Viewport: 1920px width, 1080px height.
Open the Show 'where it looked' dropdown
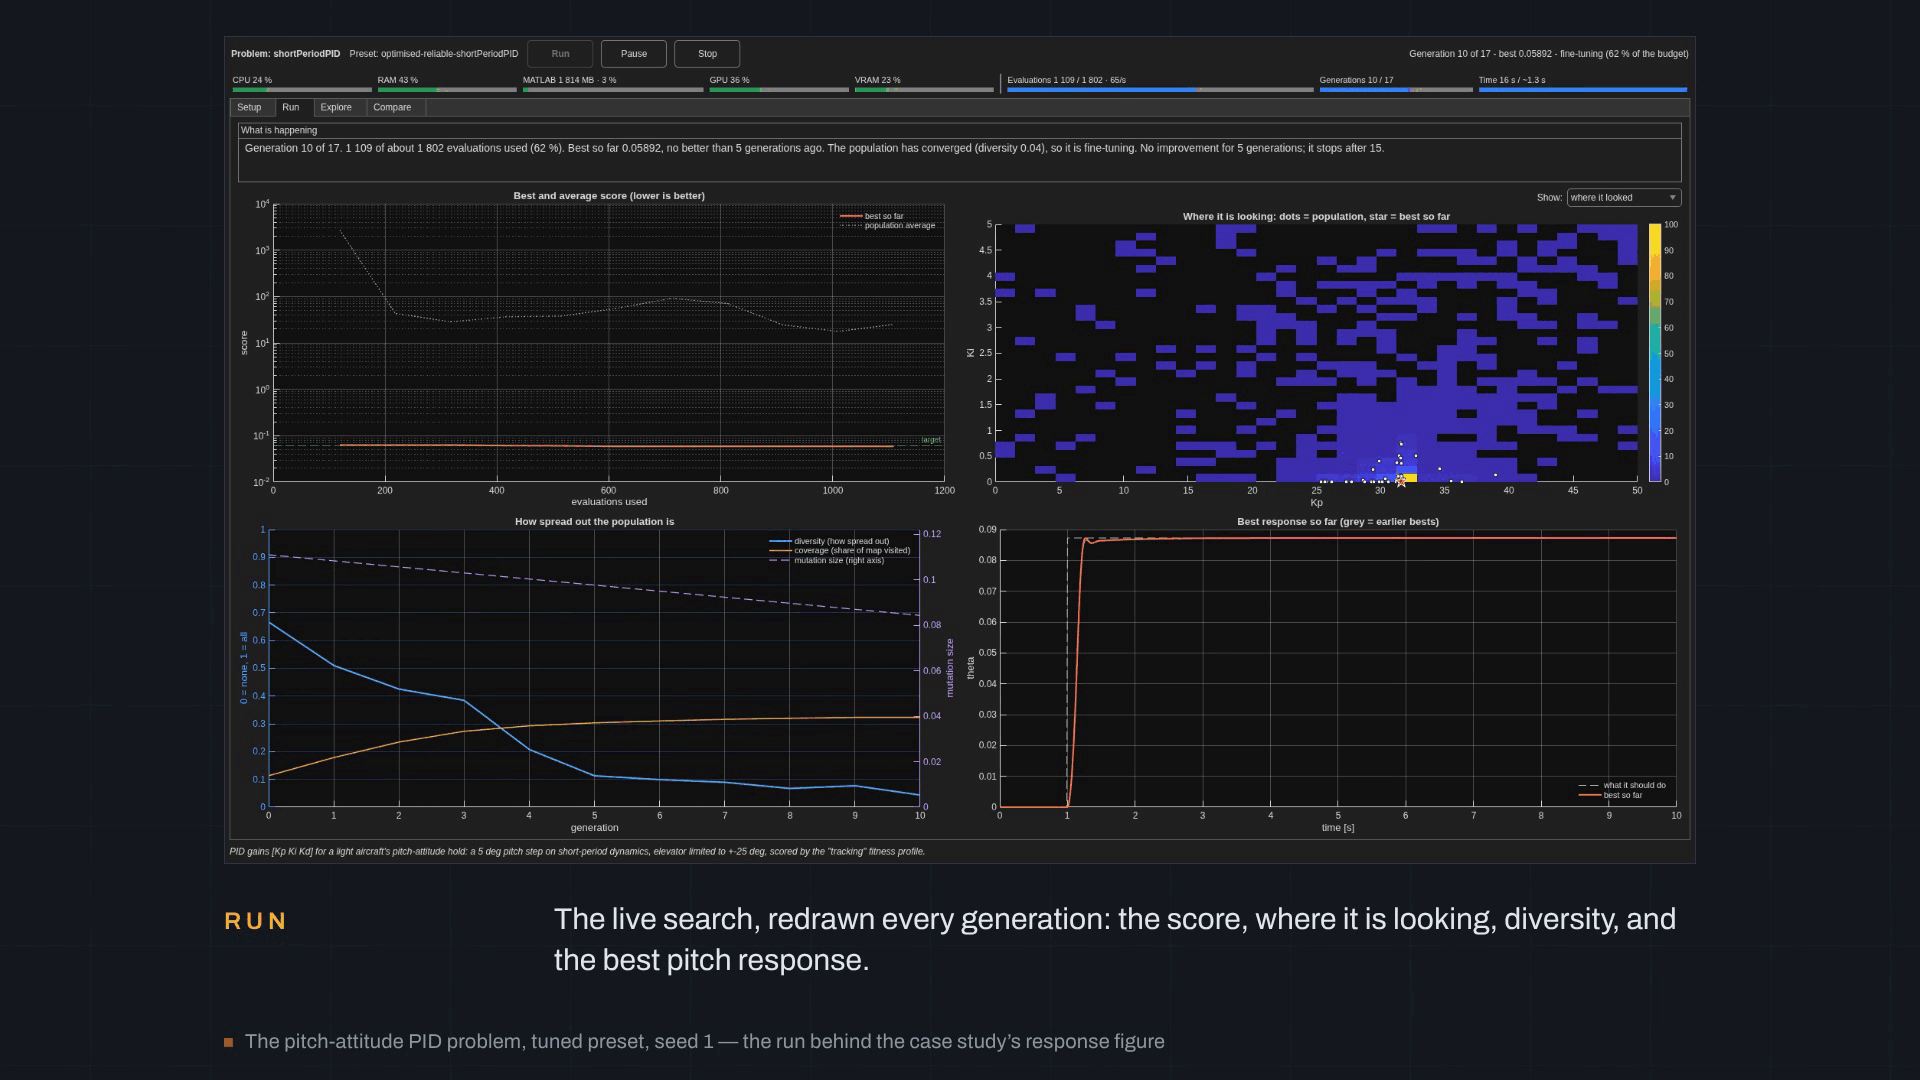click(1624, 198)
